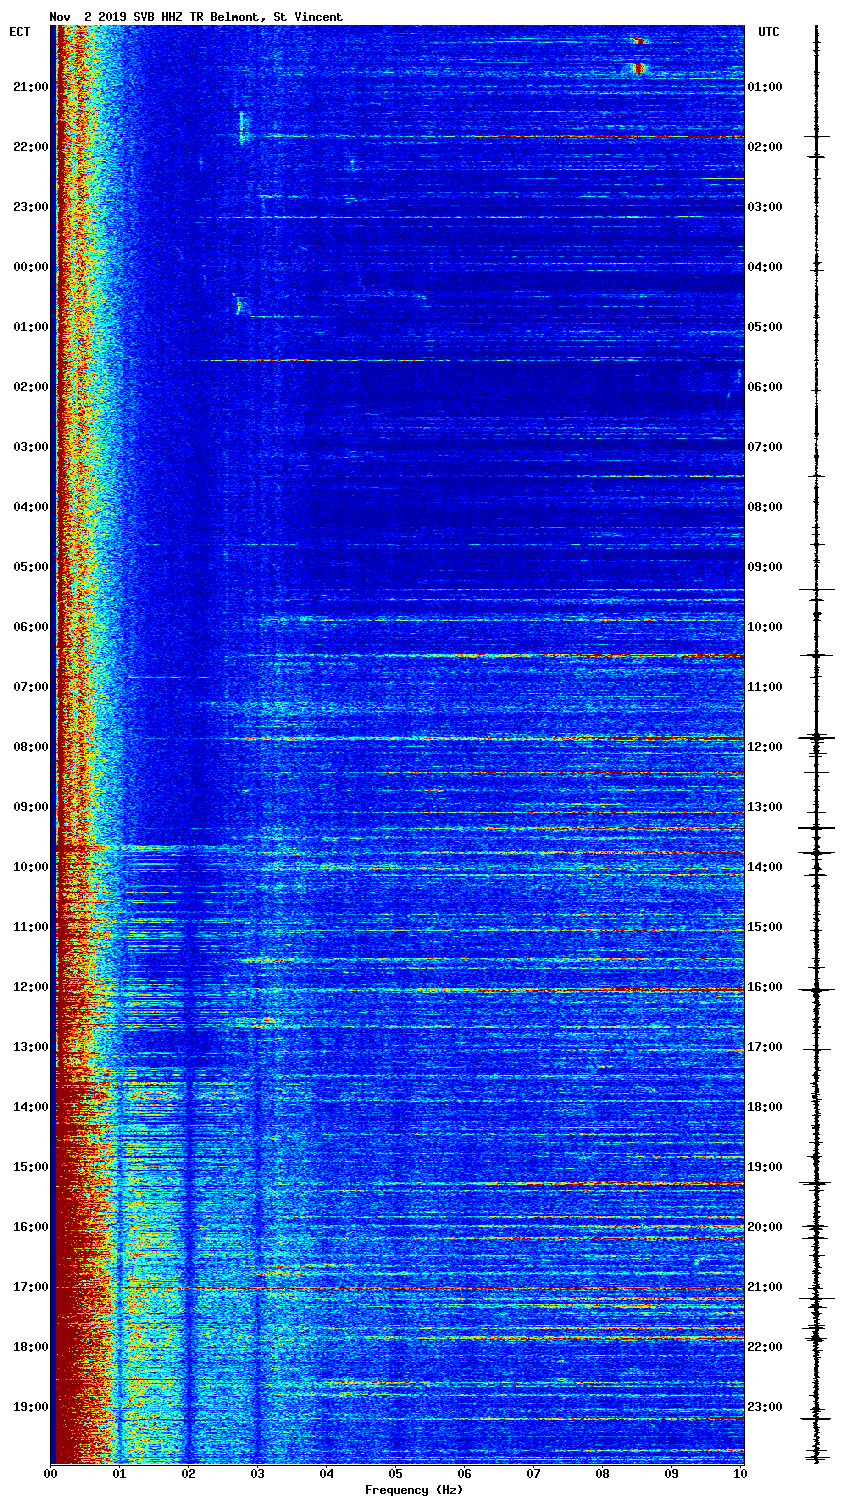Click frequency tick label '03'
Screen dimensions: 852x1500
click(257, 1474)
